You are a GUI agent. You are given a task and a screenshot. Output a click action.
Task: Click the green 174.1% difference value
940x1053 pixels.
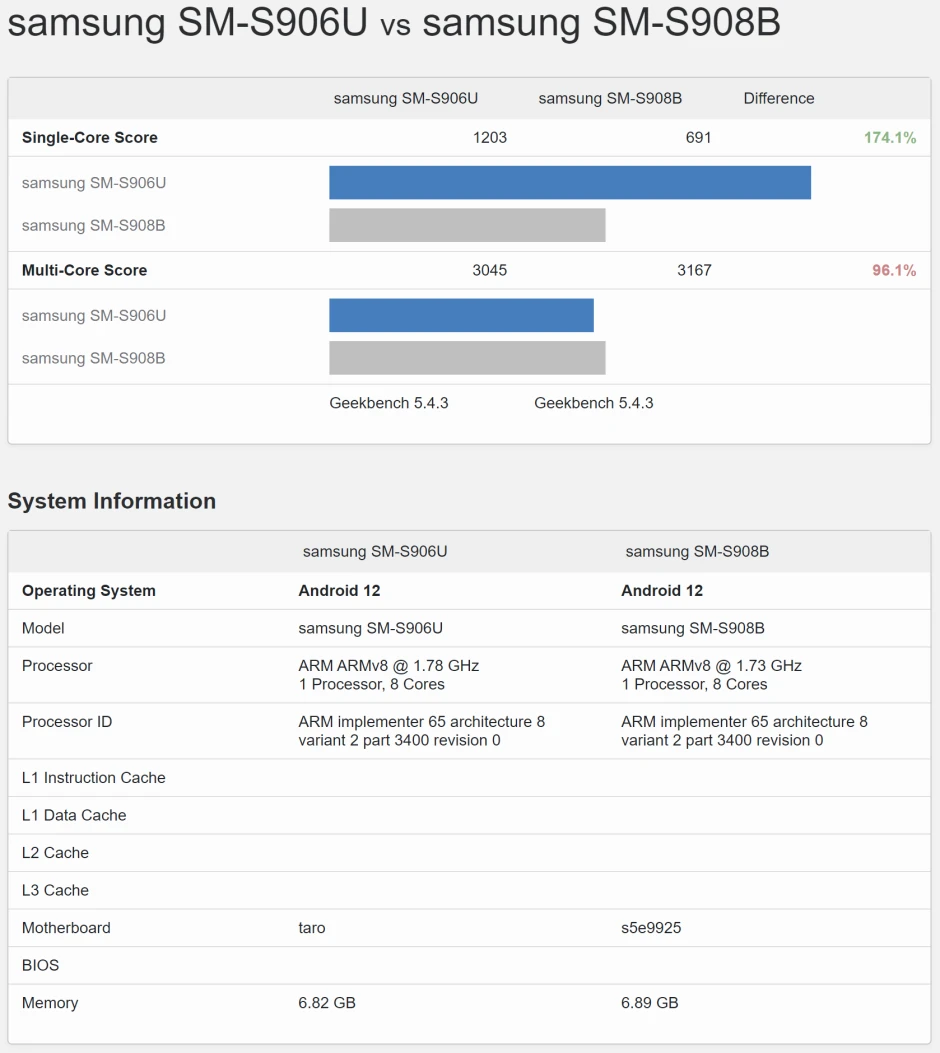coord(889,138)
